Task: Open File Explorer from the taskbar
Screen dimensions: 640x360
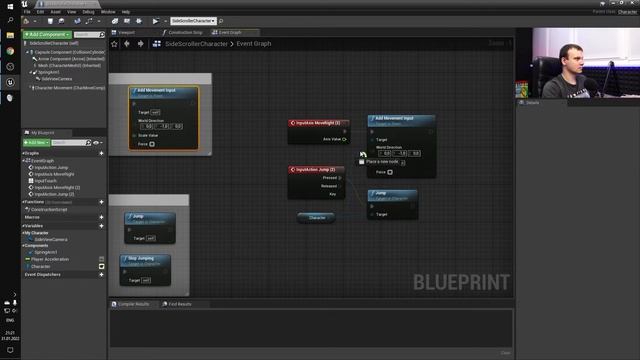Action: coord(10,36)
